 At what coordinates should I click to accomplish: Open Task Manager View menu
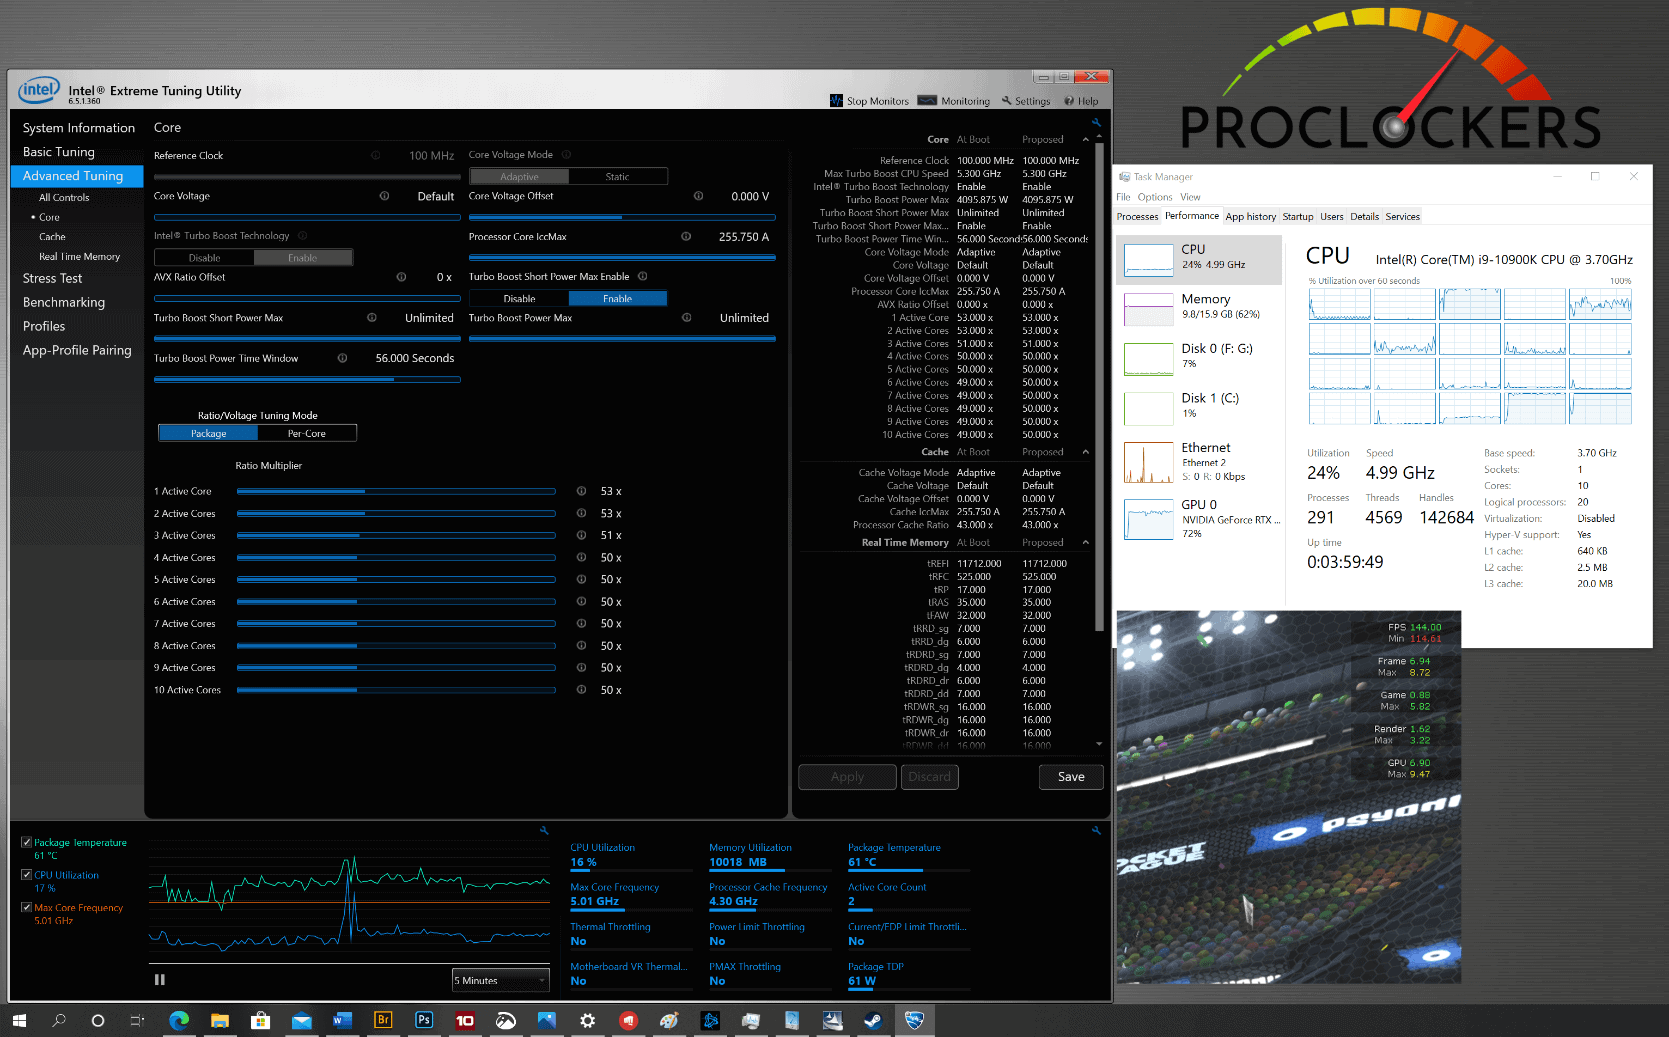coord(1190,197)
